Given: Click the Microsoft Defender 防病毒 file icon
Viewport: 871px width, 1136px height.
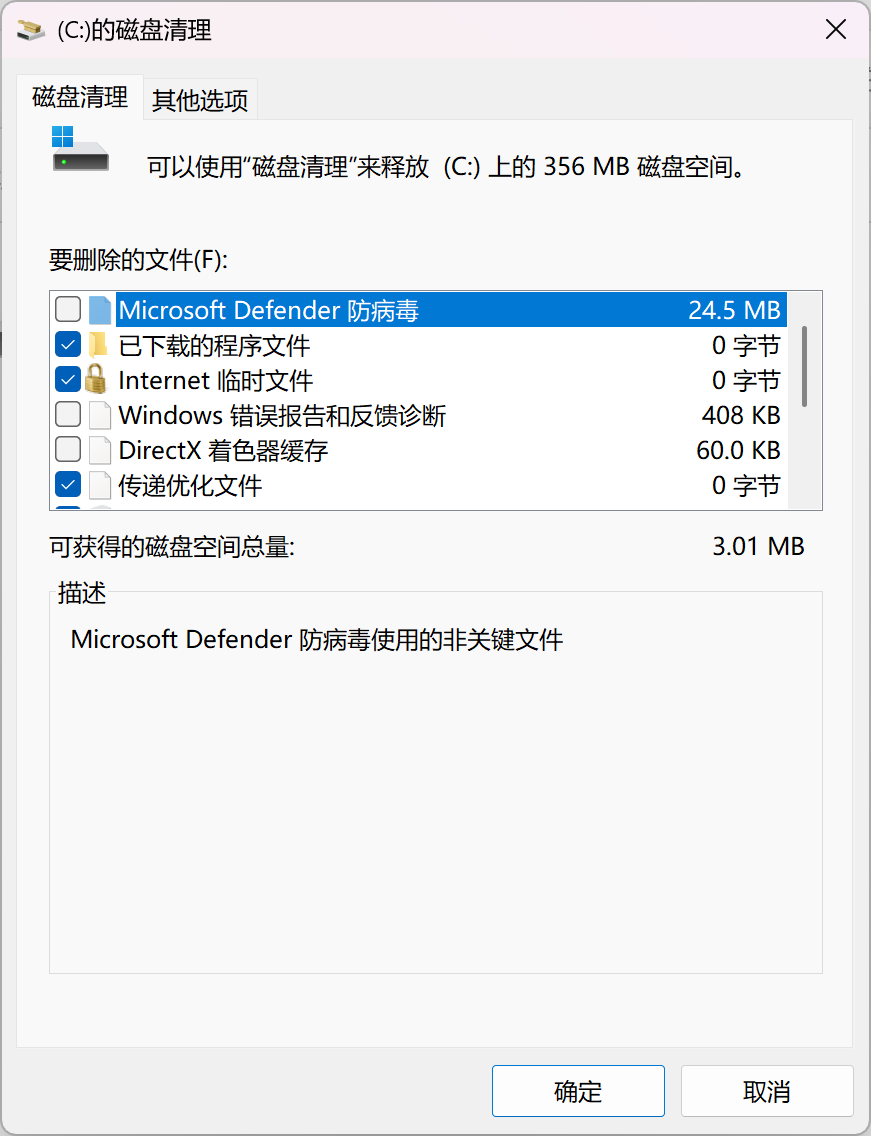Looking at the screenshot, I should (99, 309).
